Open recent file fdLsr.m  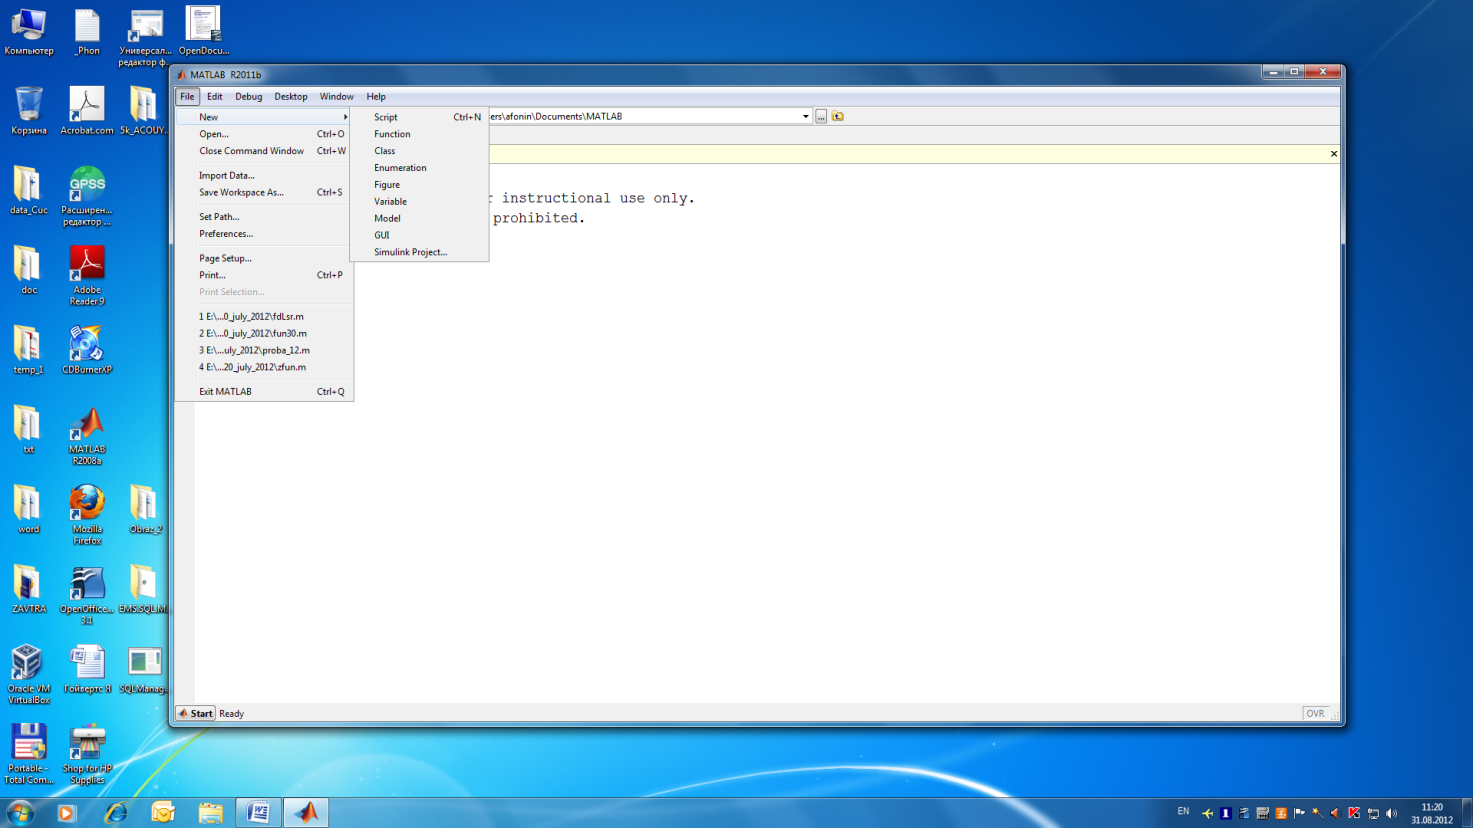[x=264, y=316]
